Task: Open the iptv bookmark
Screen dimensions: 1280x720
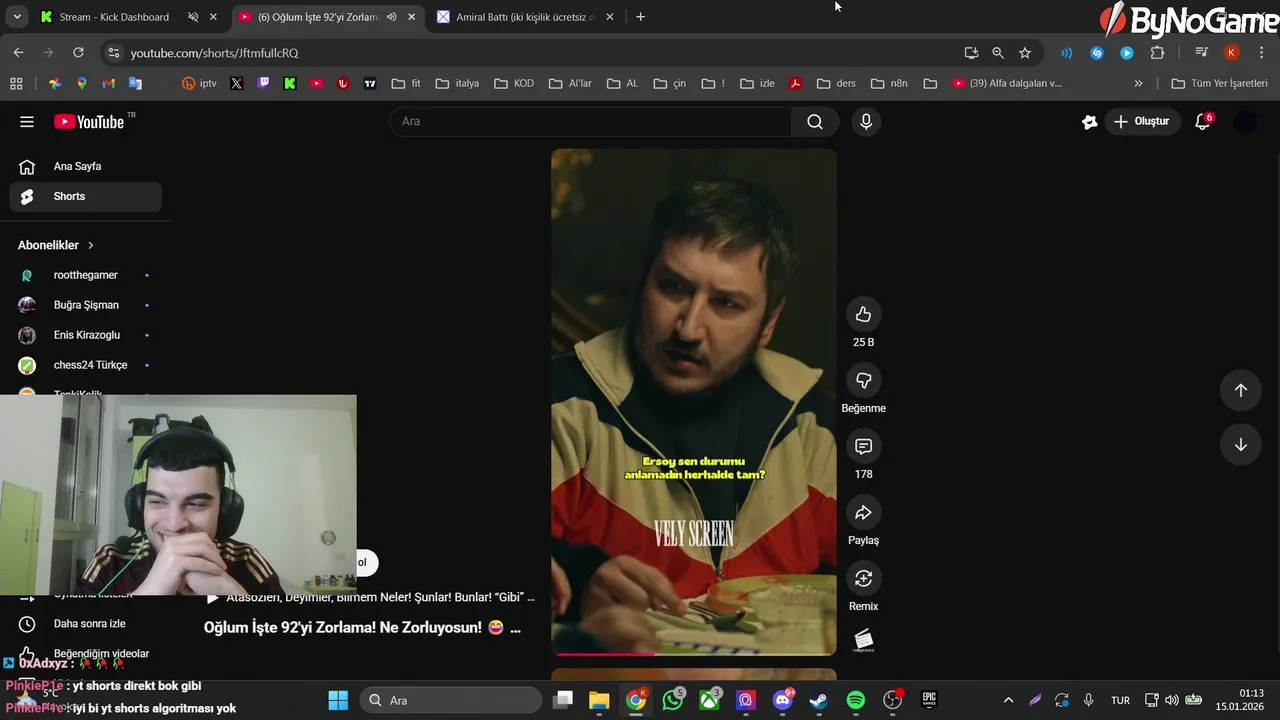Action: [x=199, y=83]
